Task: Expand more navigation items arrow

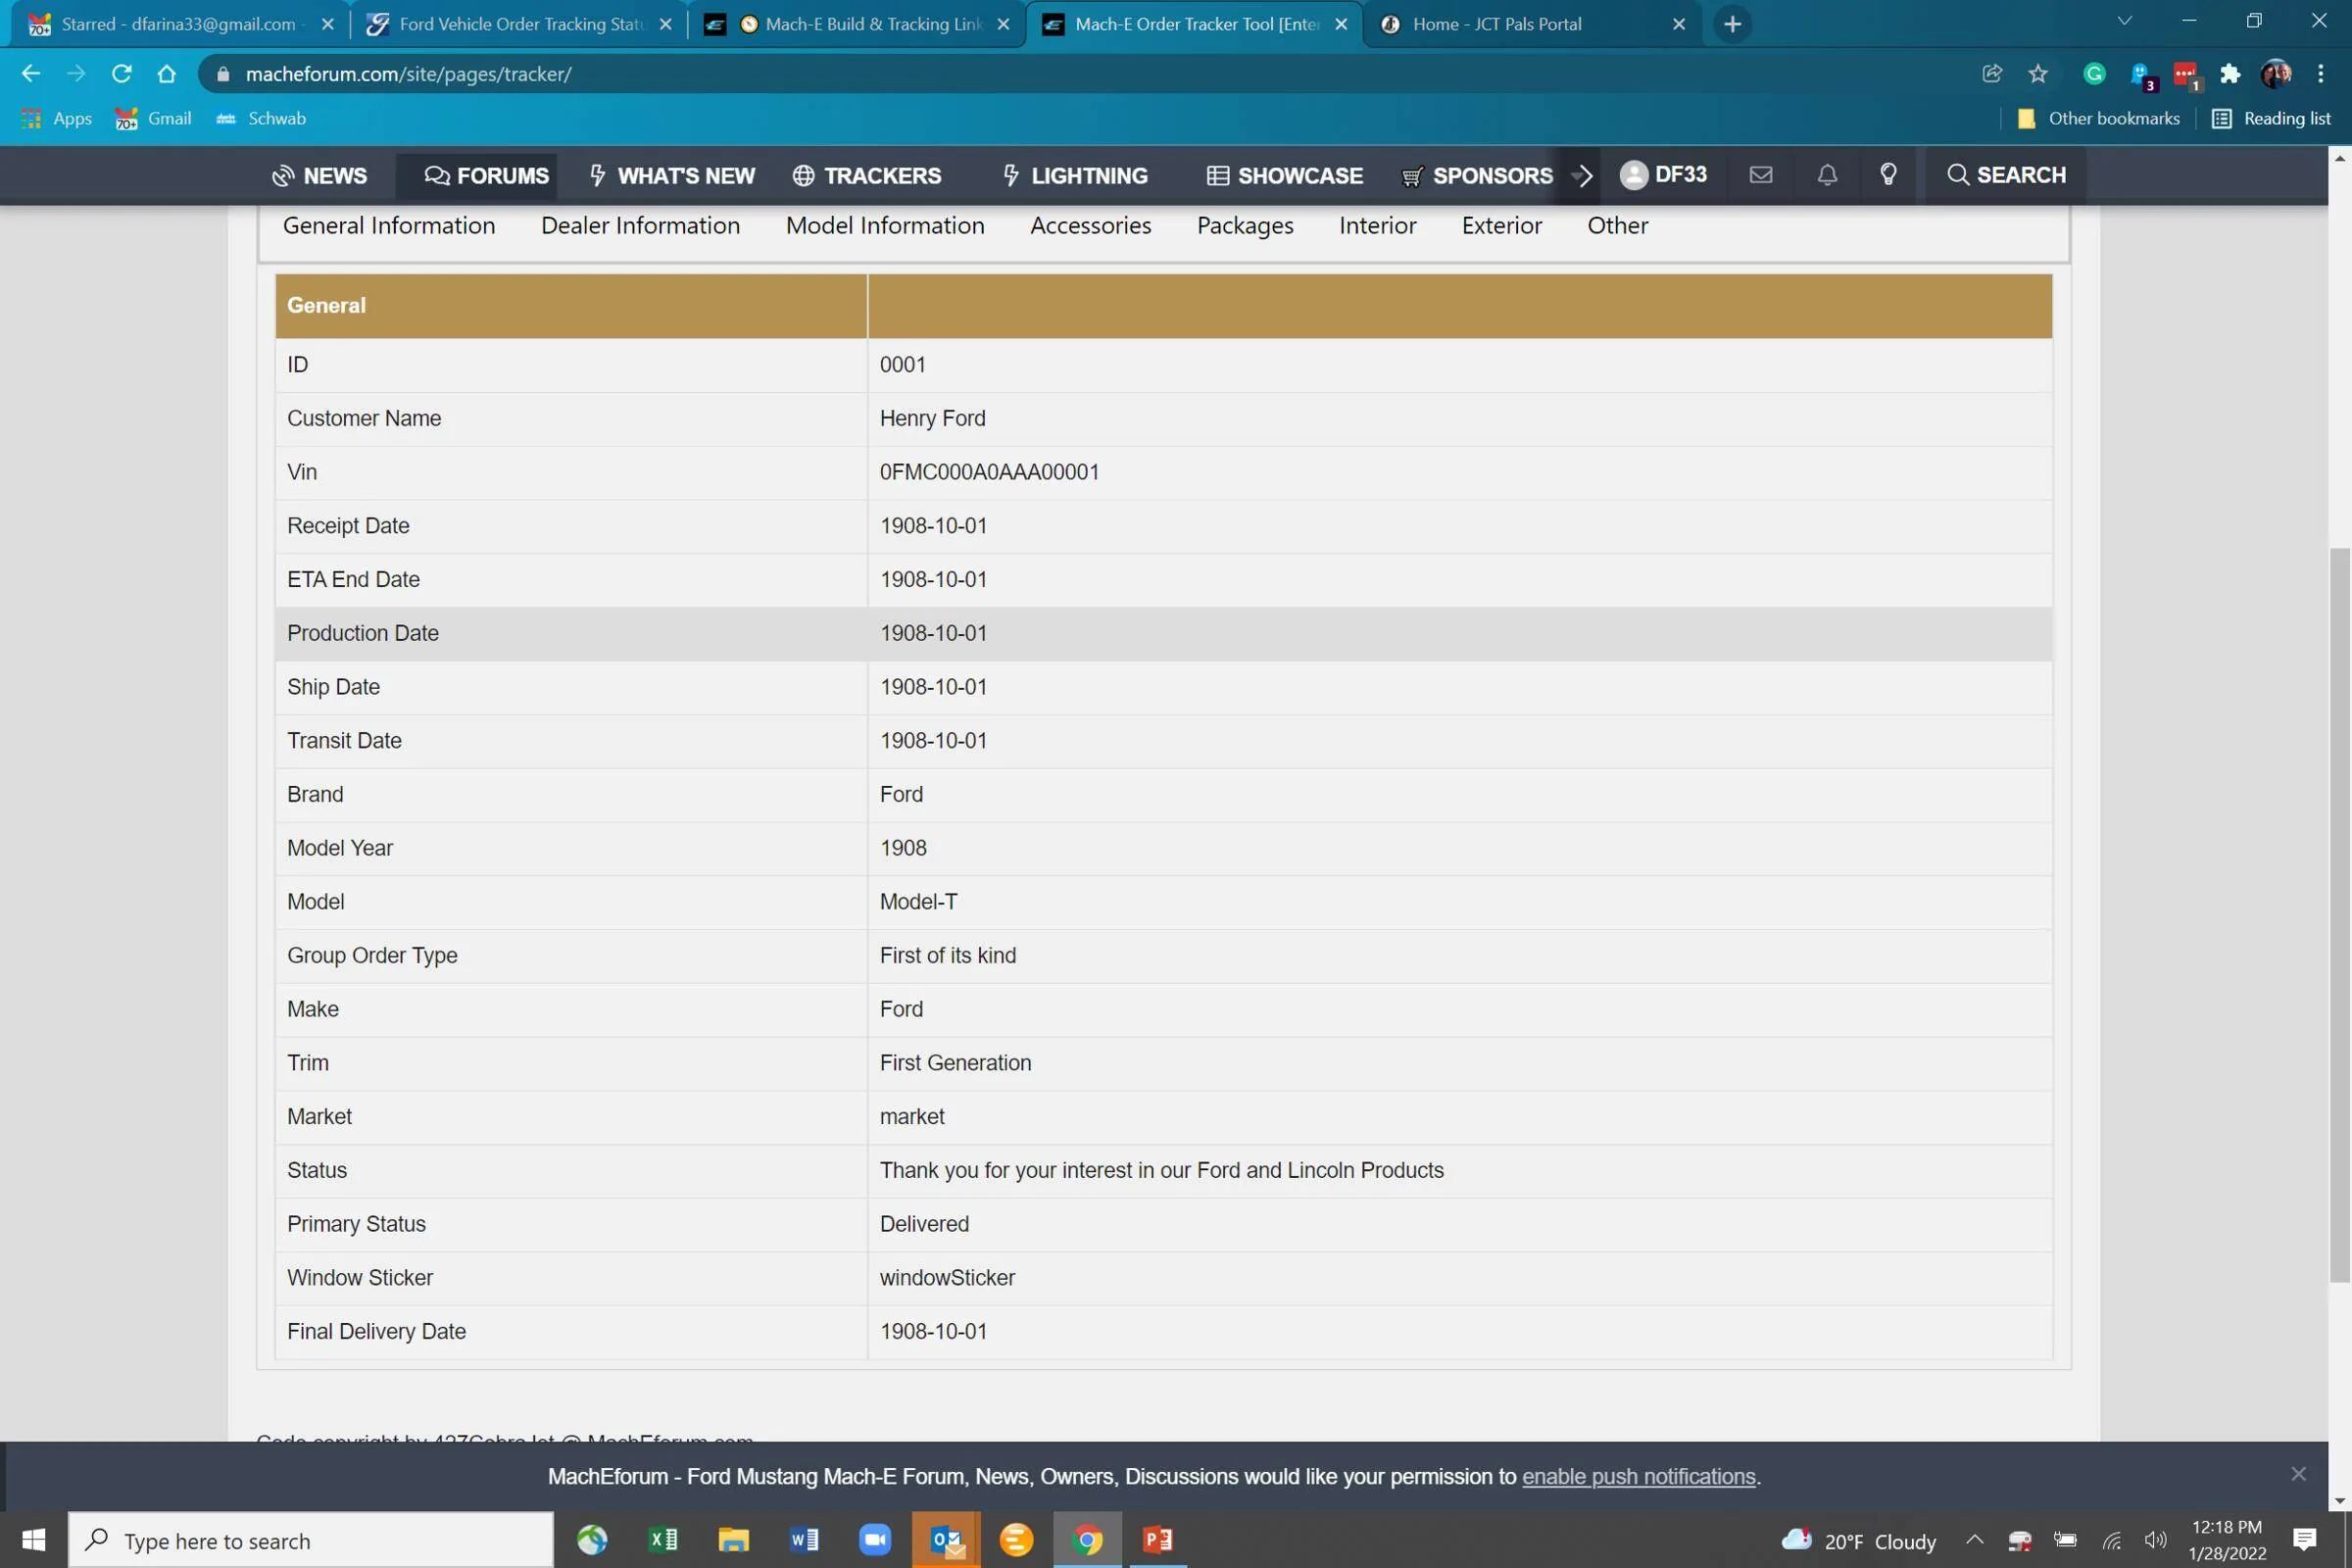Action: (1582, 176)
